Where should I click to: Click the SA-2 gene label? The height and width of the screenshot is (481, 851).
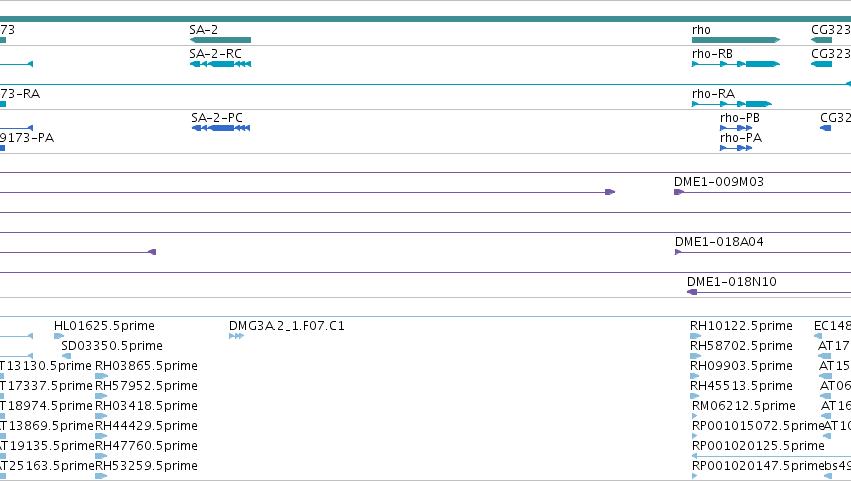click(204, 30)
